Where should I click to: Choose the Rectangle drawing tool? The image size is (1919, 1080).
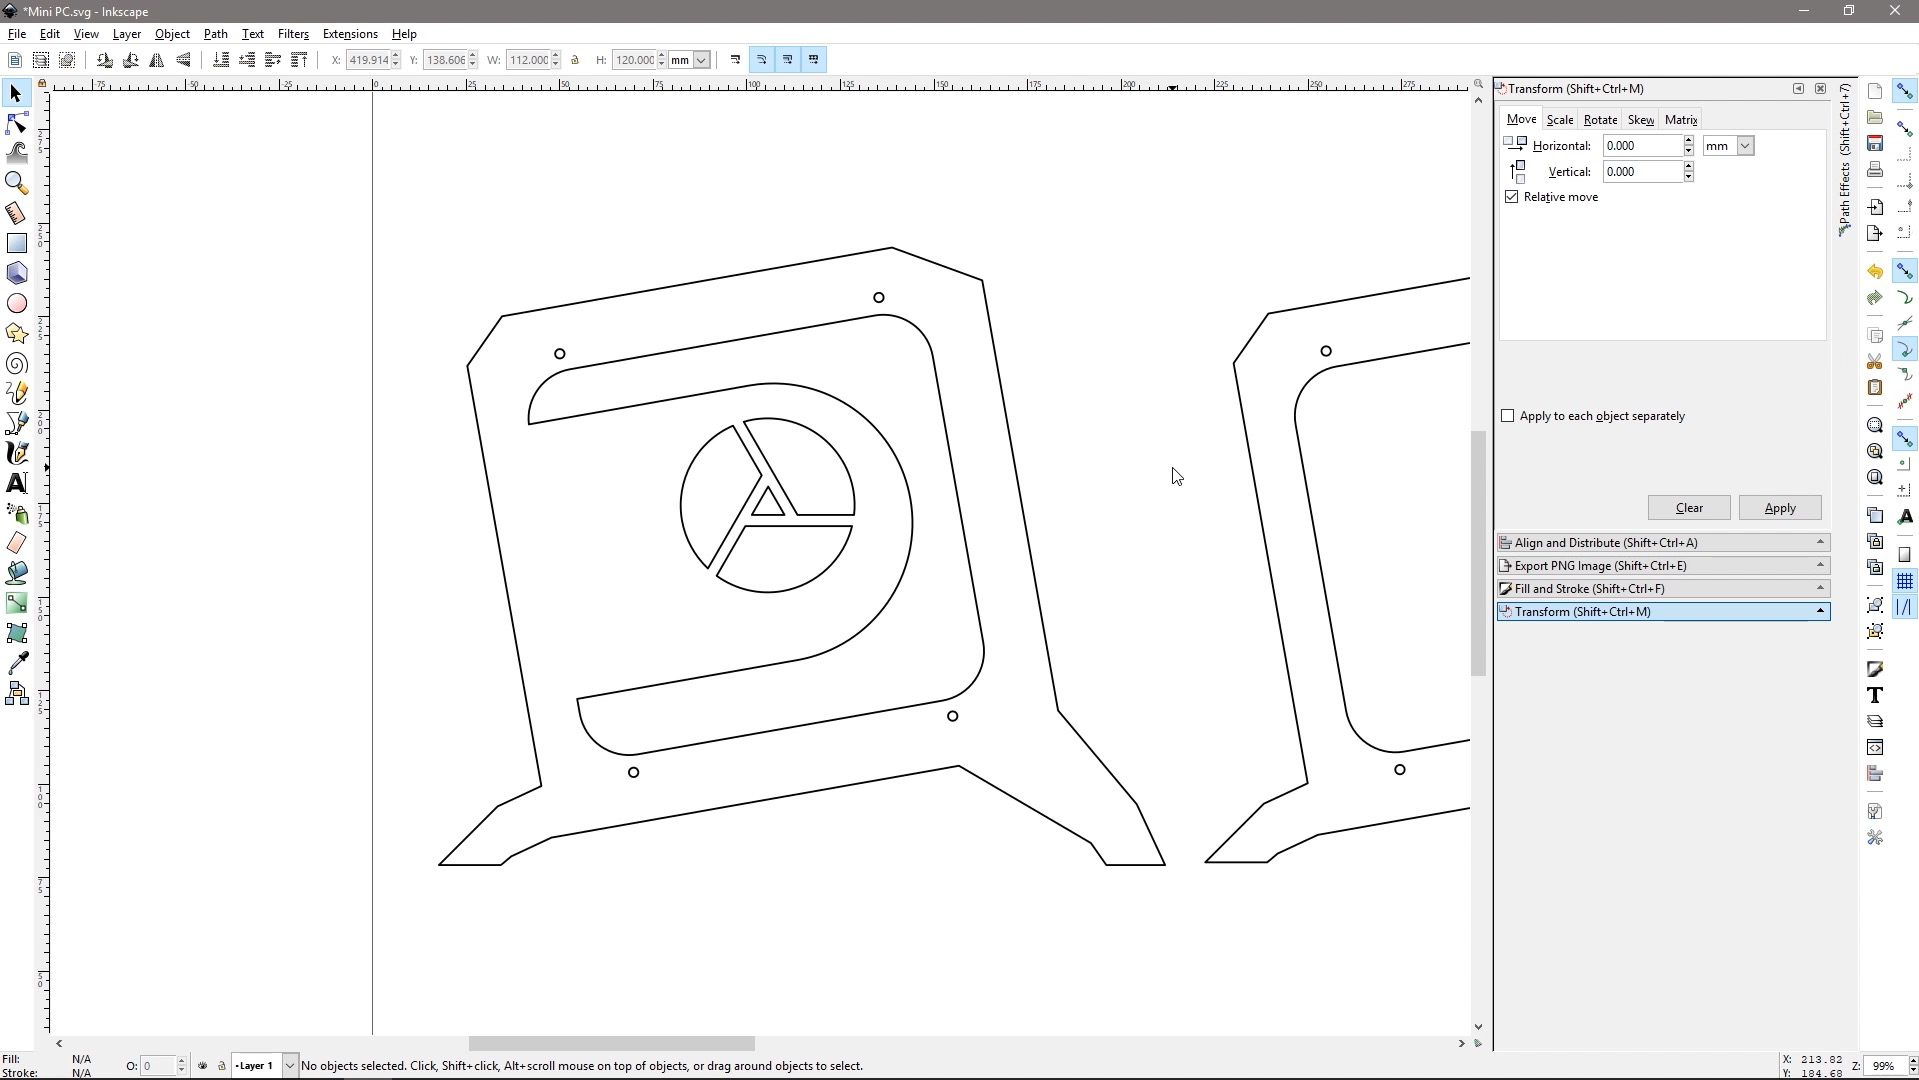point(16,243)
